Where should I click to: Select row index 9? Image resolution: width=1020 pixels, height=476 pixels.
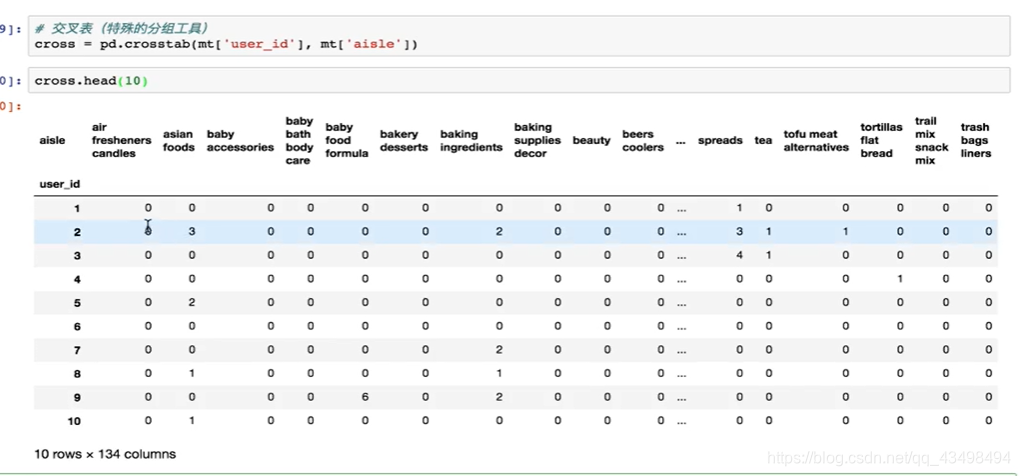[x=77, y=397]
